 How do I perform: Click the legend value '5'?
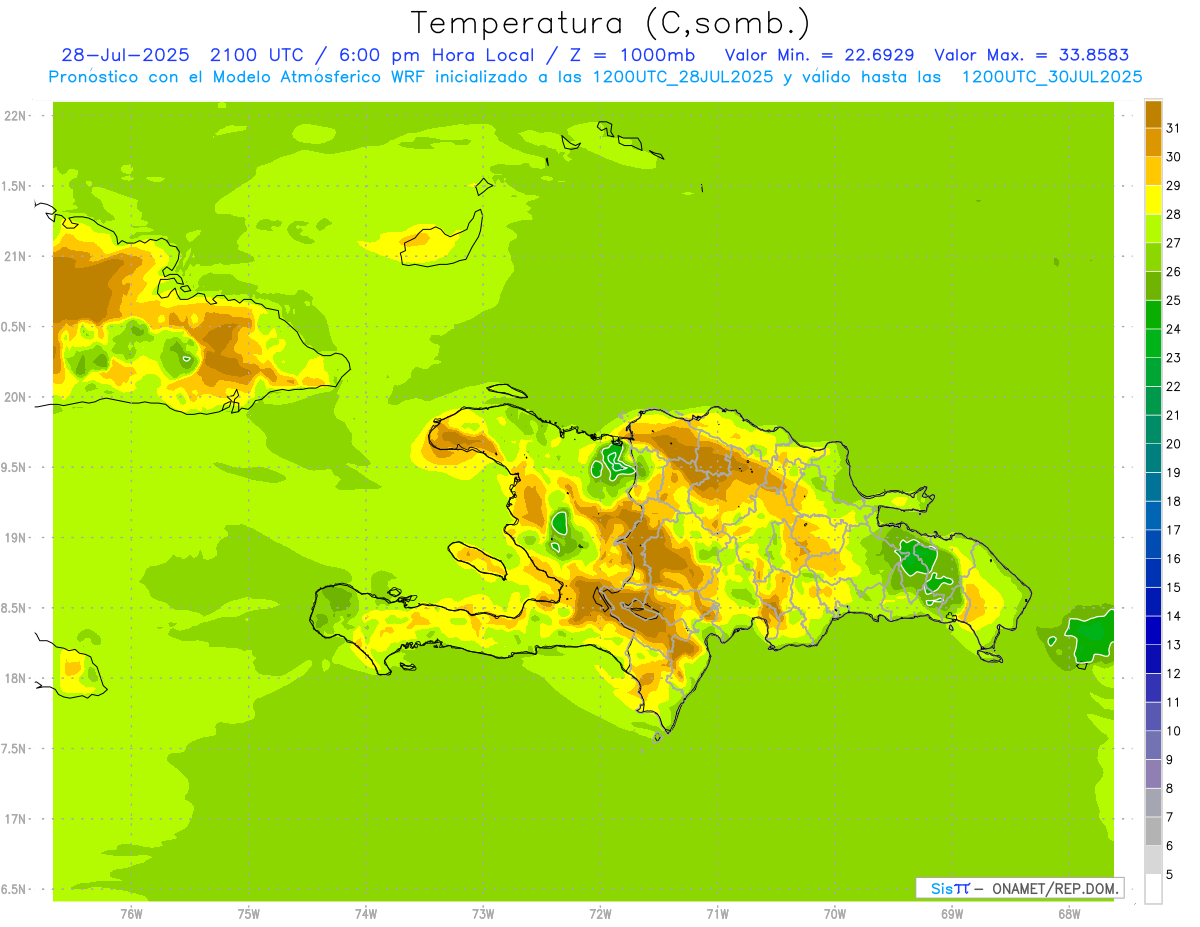pos(1170,874)
